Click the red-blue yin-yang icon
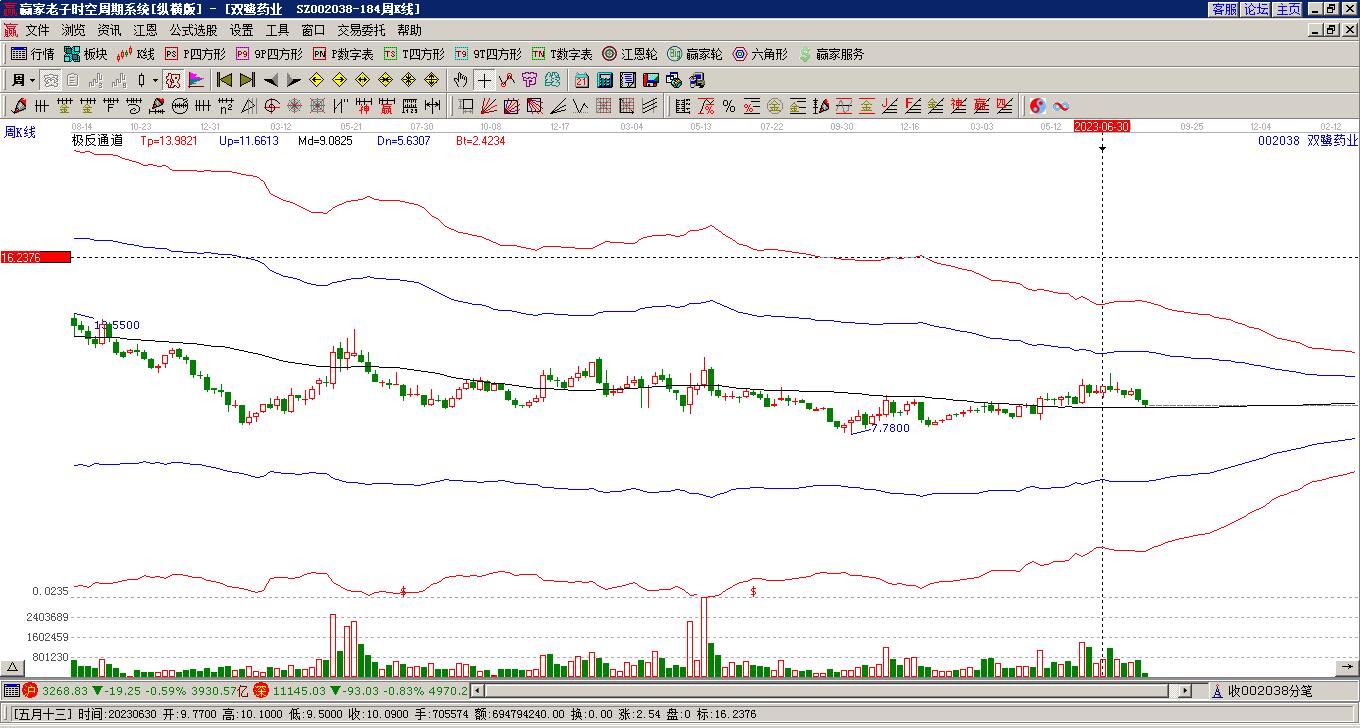 tap(1038, 106)
